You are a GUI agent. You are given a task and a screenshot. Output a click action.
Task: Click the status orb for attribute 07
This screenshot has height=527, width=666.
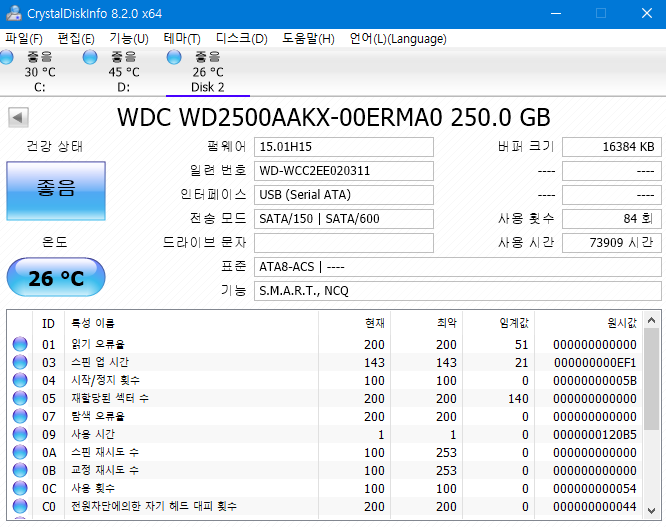[x=20, y=416]
